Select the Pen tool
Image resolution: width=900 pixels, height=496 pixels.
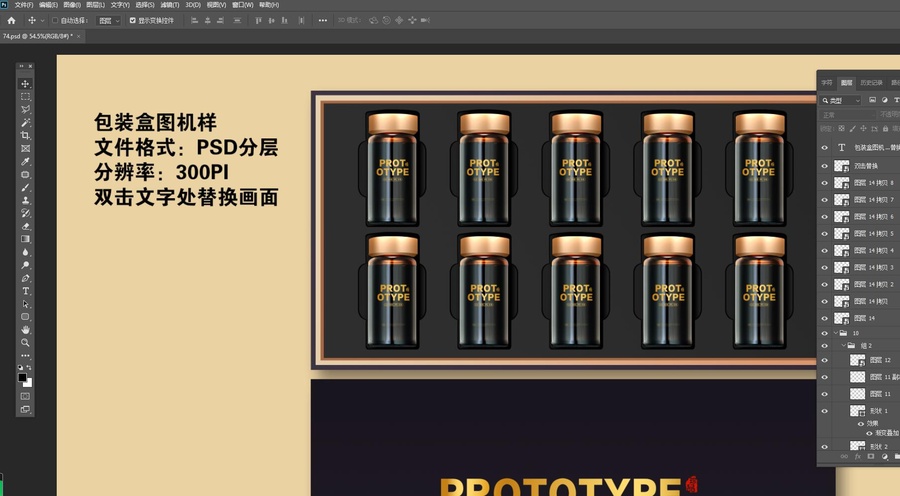(25, 278)
